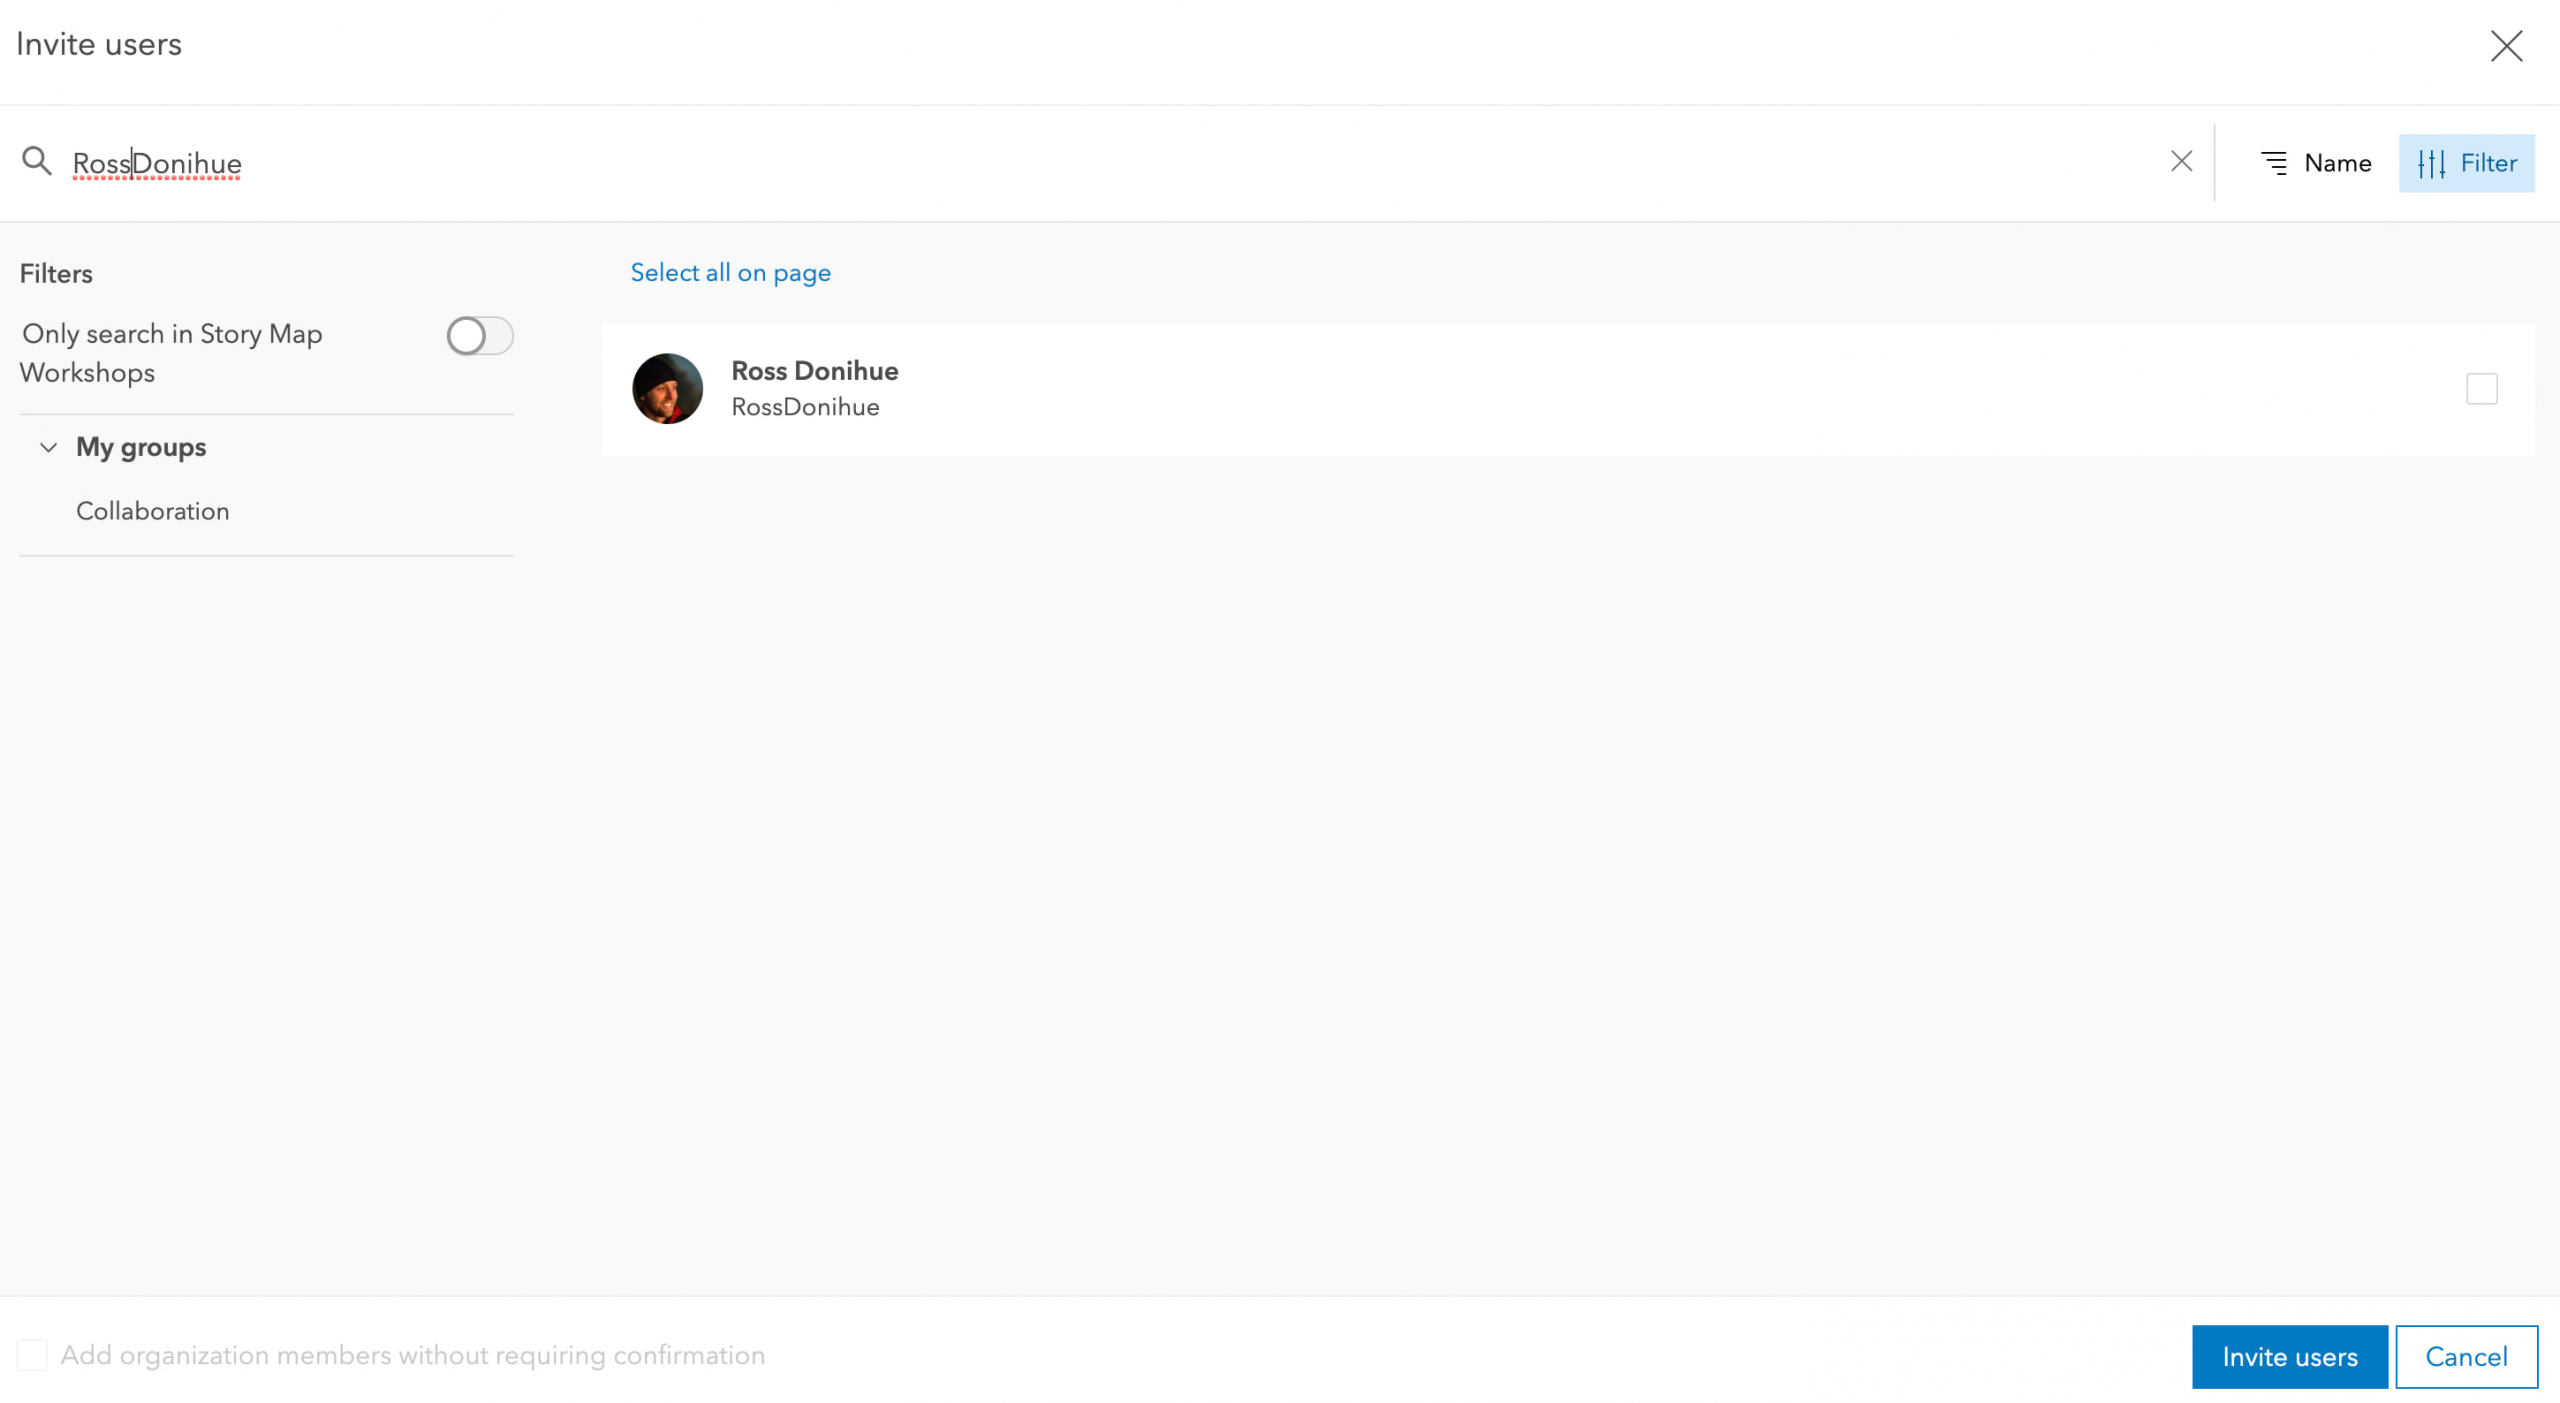Tick Add organization members without confirmation checkbox
This screenshot has height=1403, width=2560.
tap(32, 1355)
